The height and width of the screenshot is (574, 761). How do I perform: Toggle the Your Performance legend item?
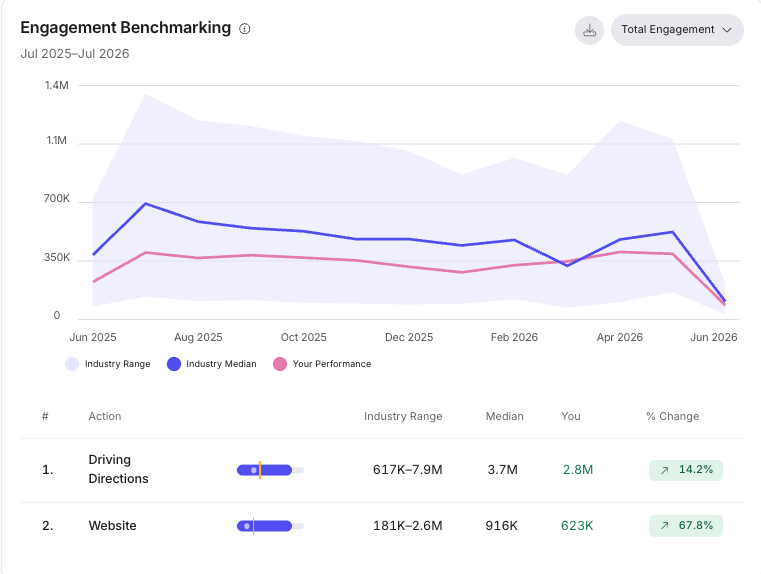point(322,364)
